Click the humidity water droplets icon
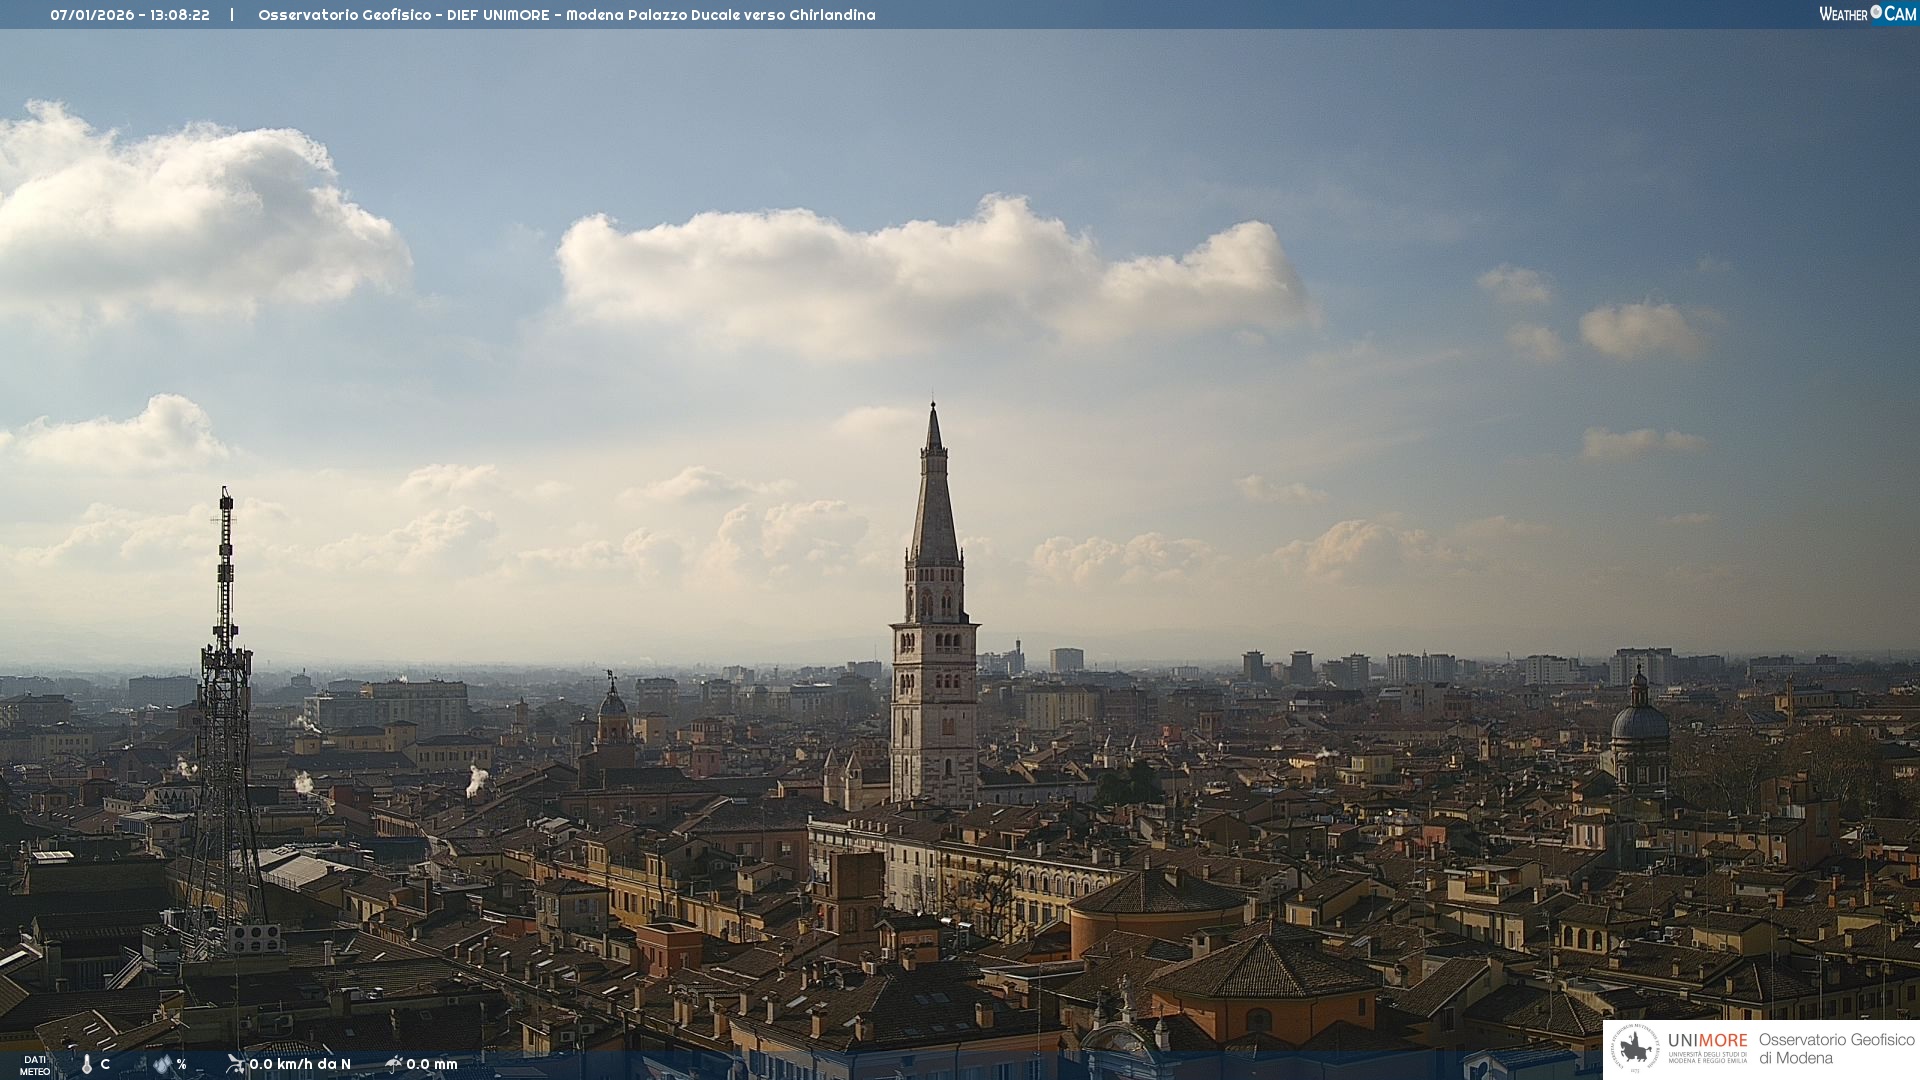 click(162, 1064)
